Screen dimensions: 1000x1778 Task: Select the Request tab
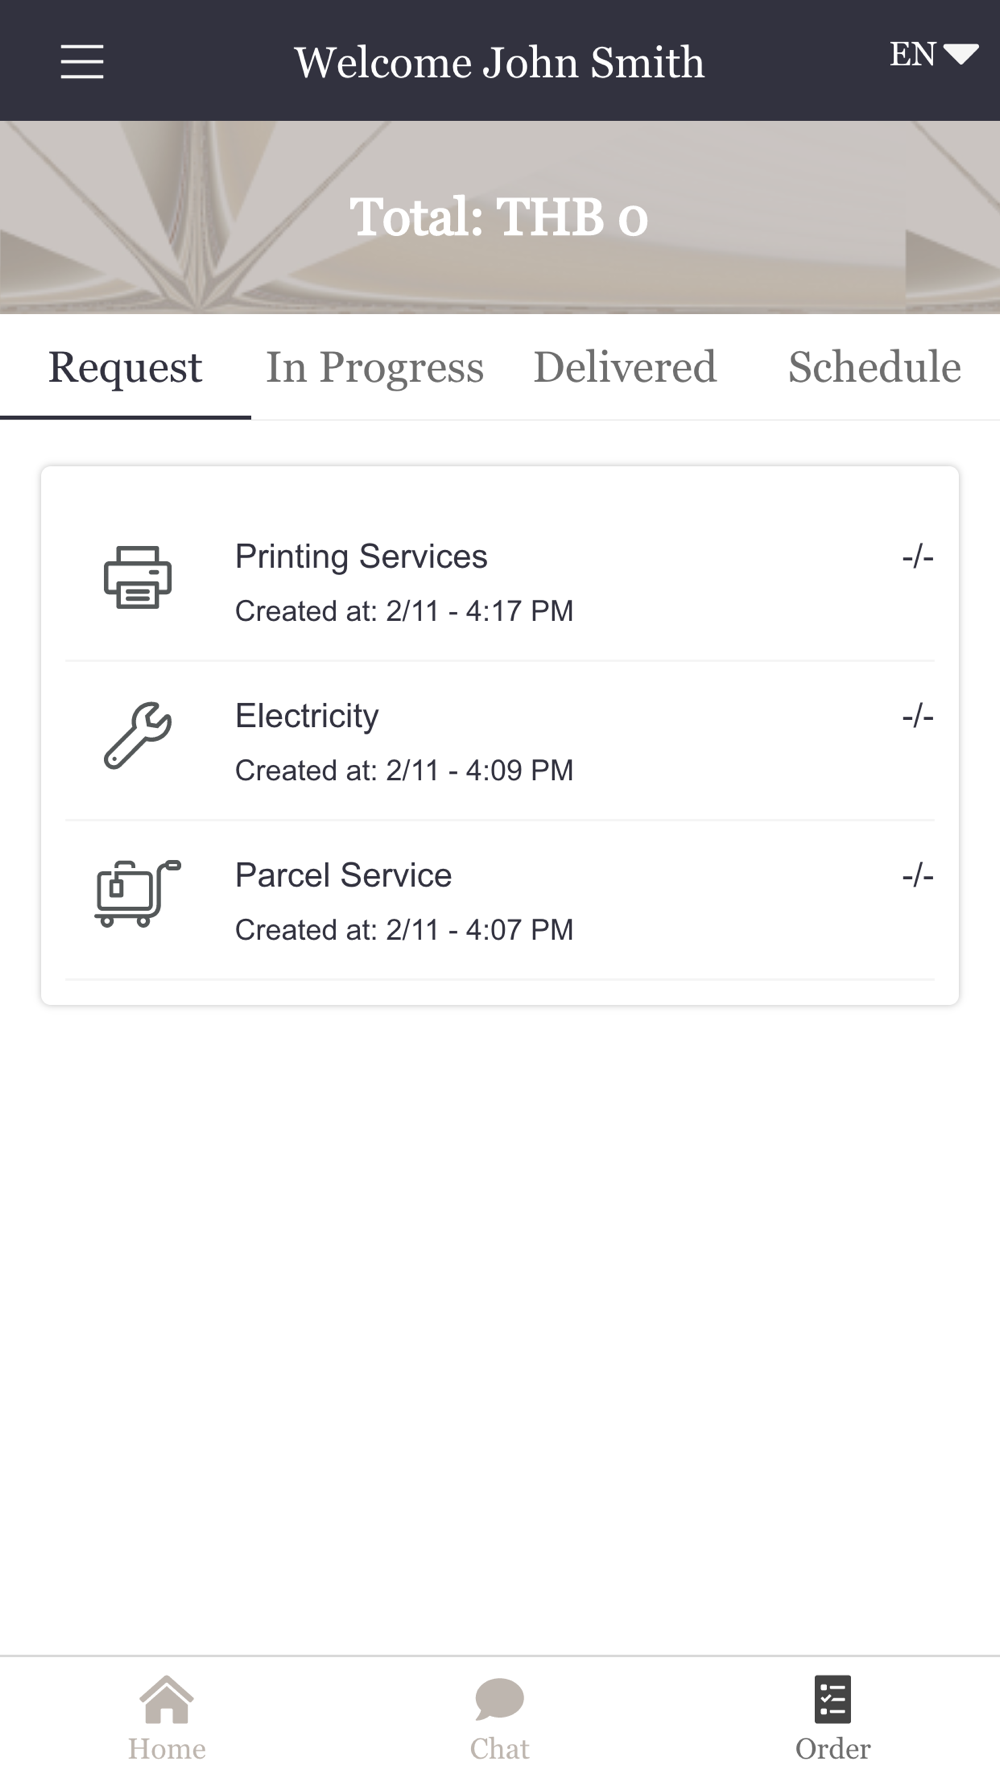125,367
